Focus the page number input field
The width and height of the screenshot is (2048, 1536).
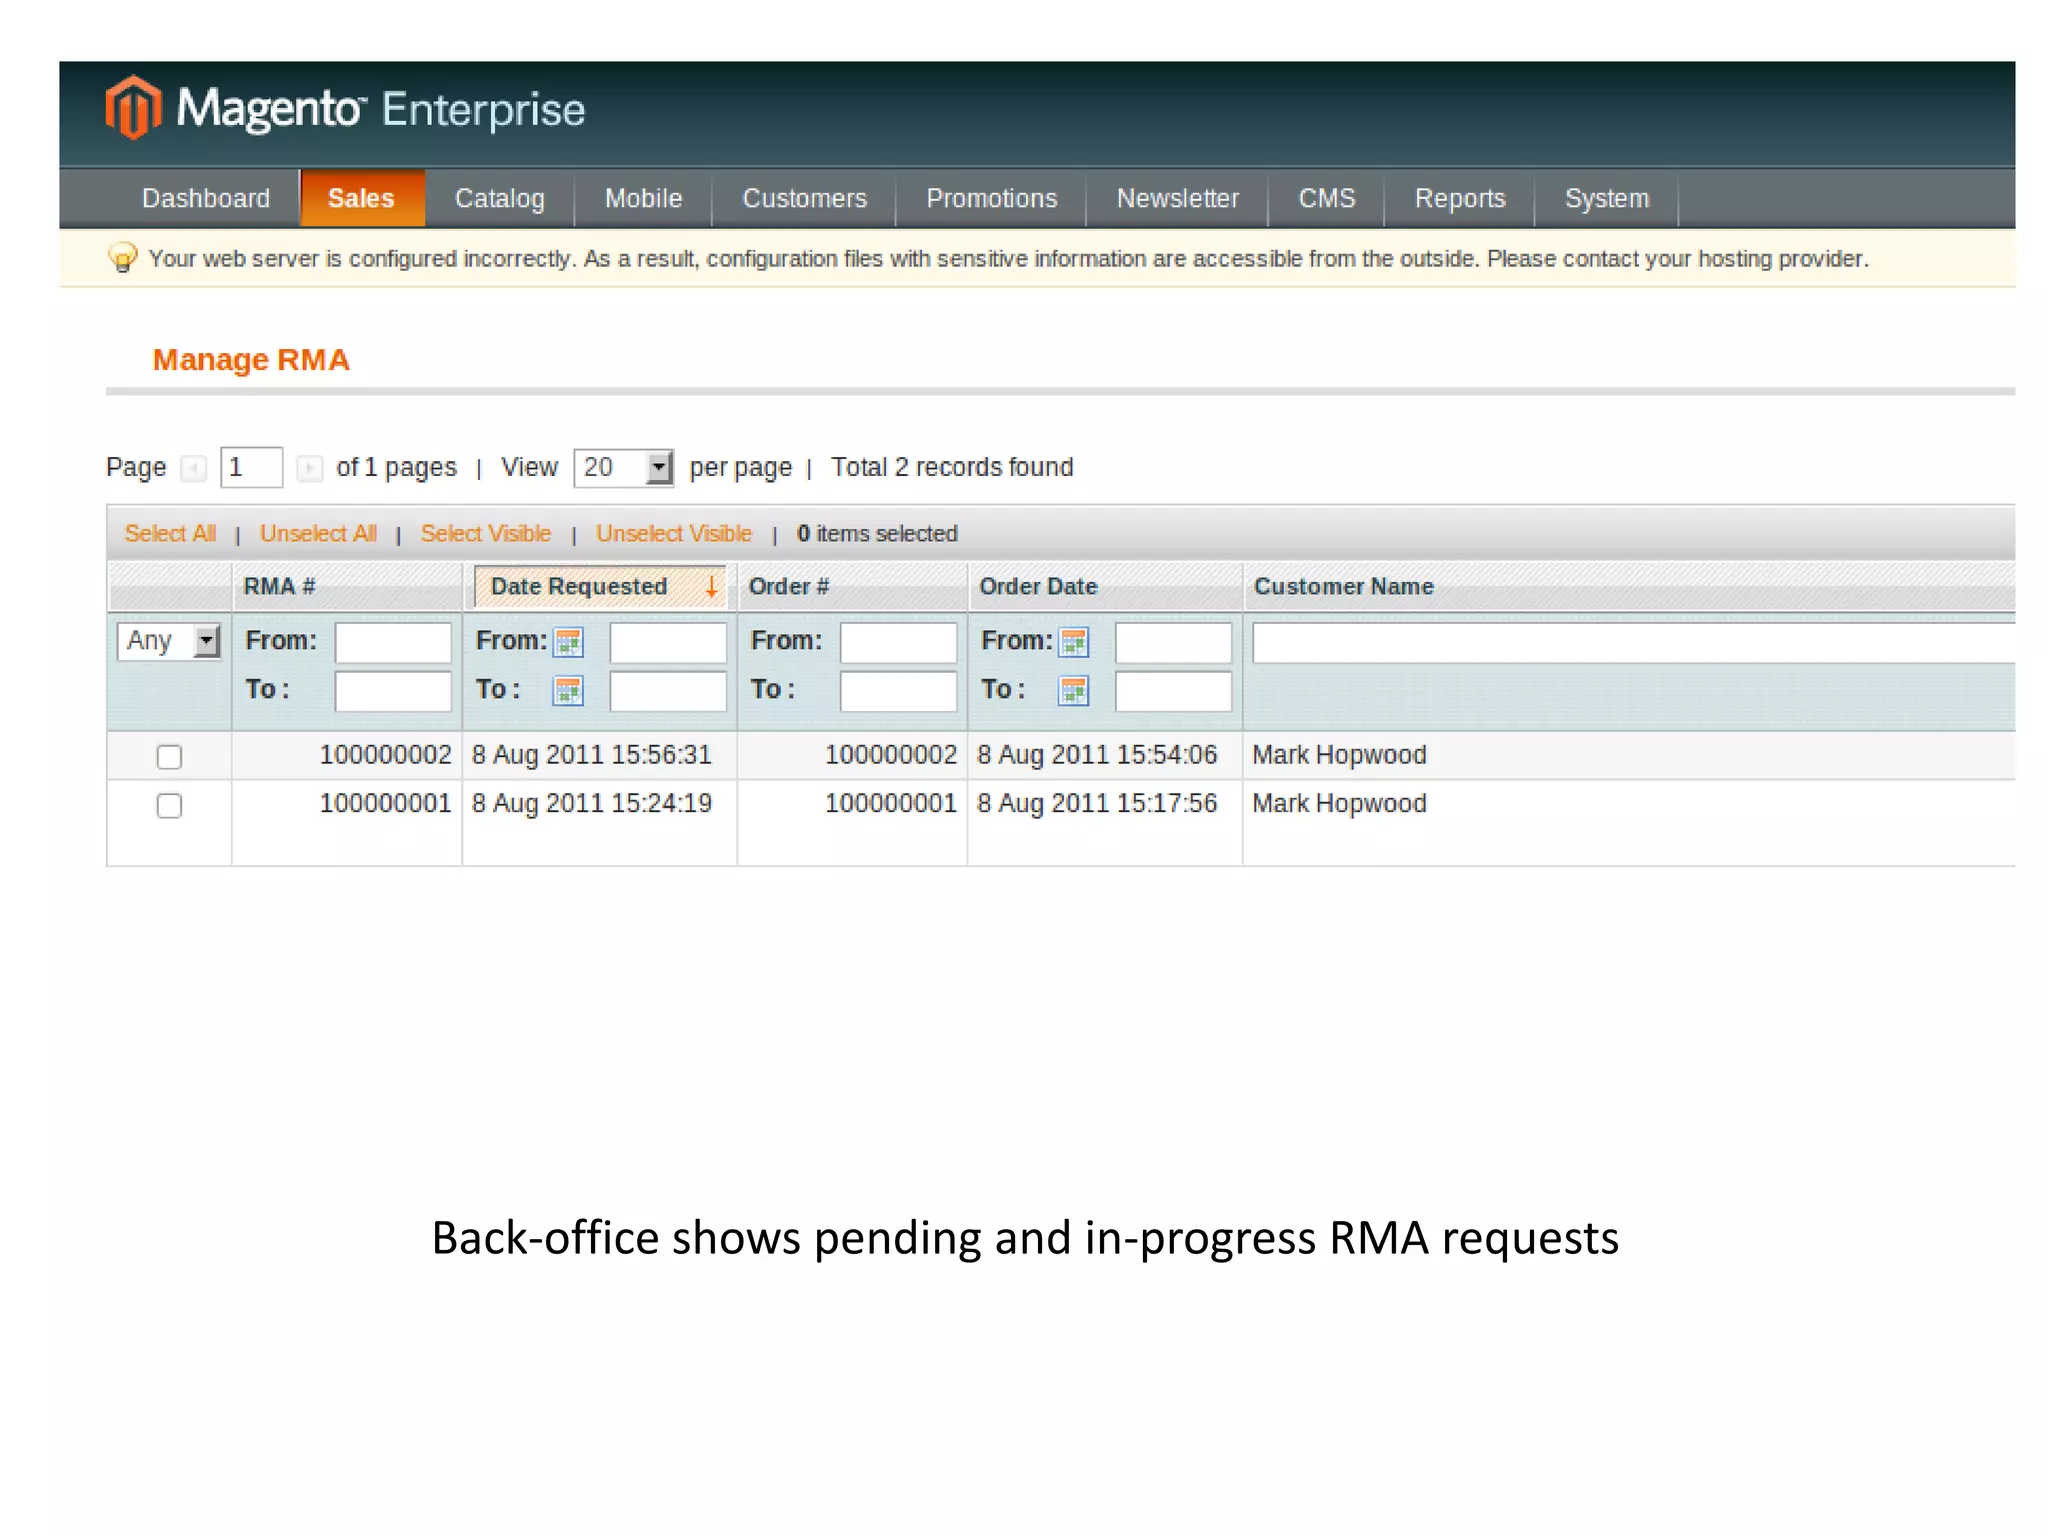click(x=251, y=467)
